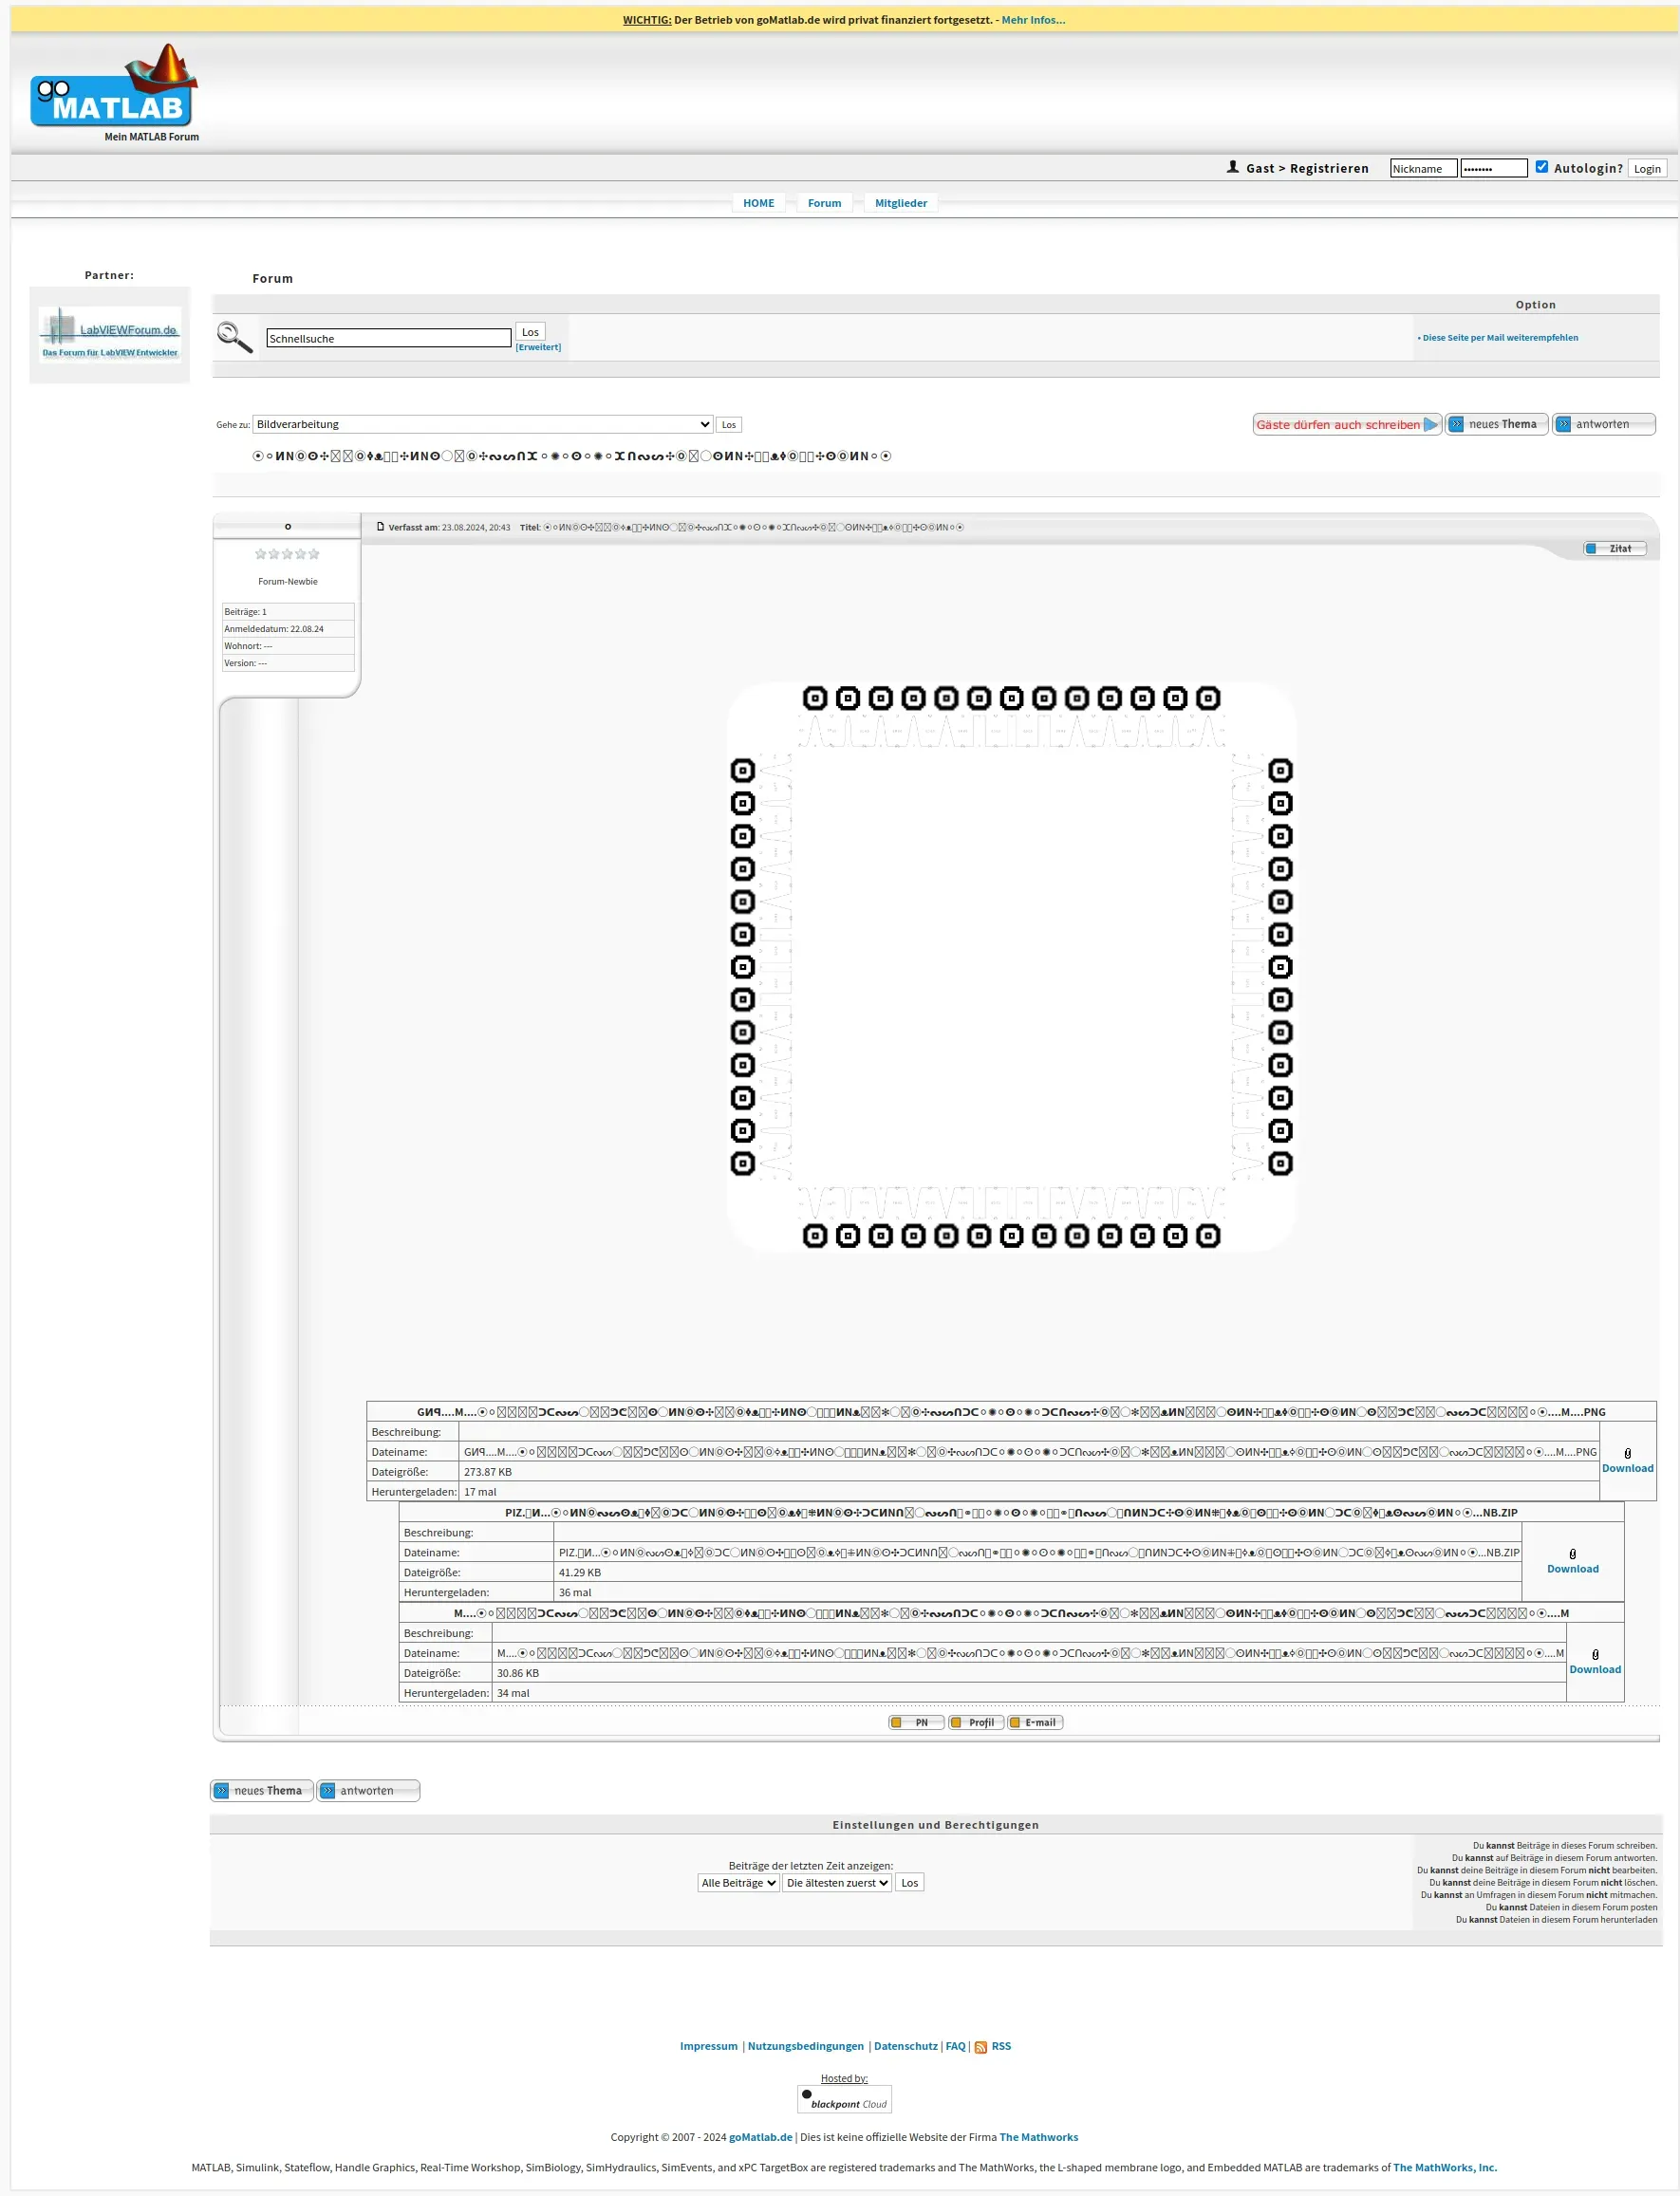Click the RSS text link in the footer

coord(1001,2046)
